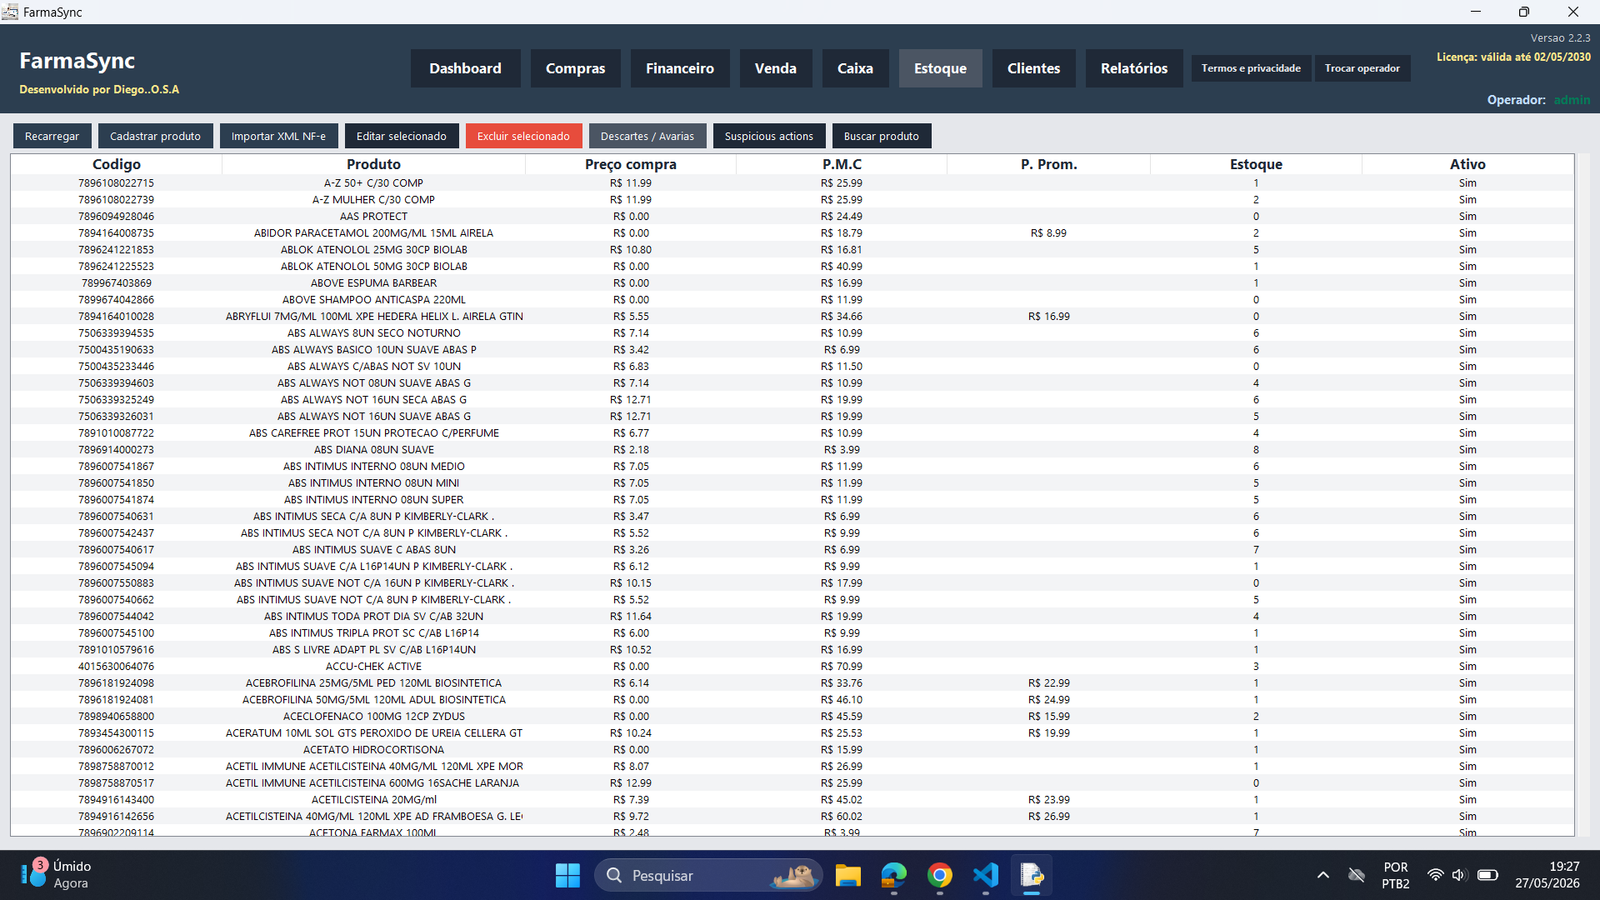Open Importar XML NF-e

(278, 136)
